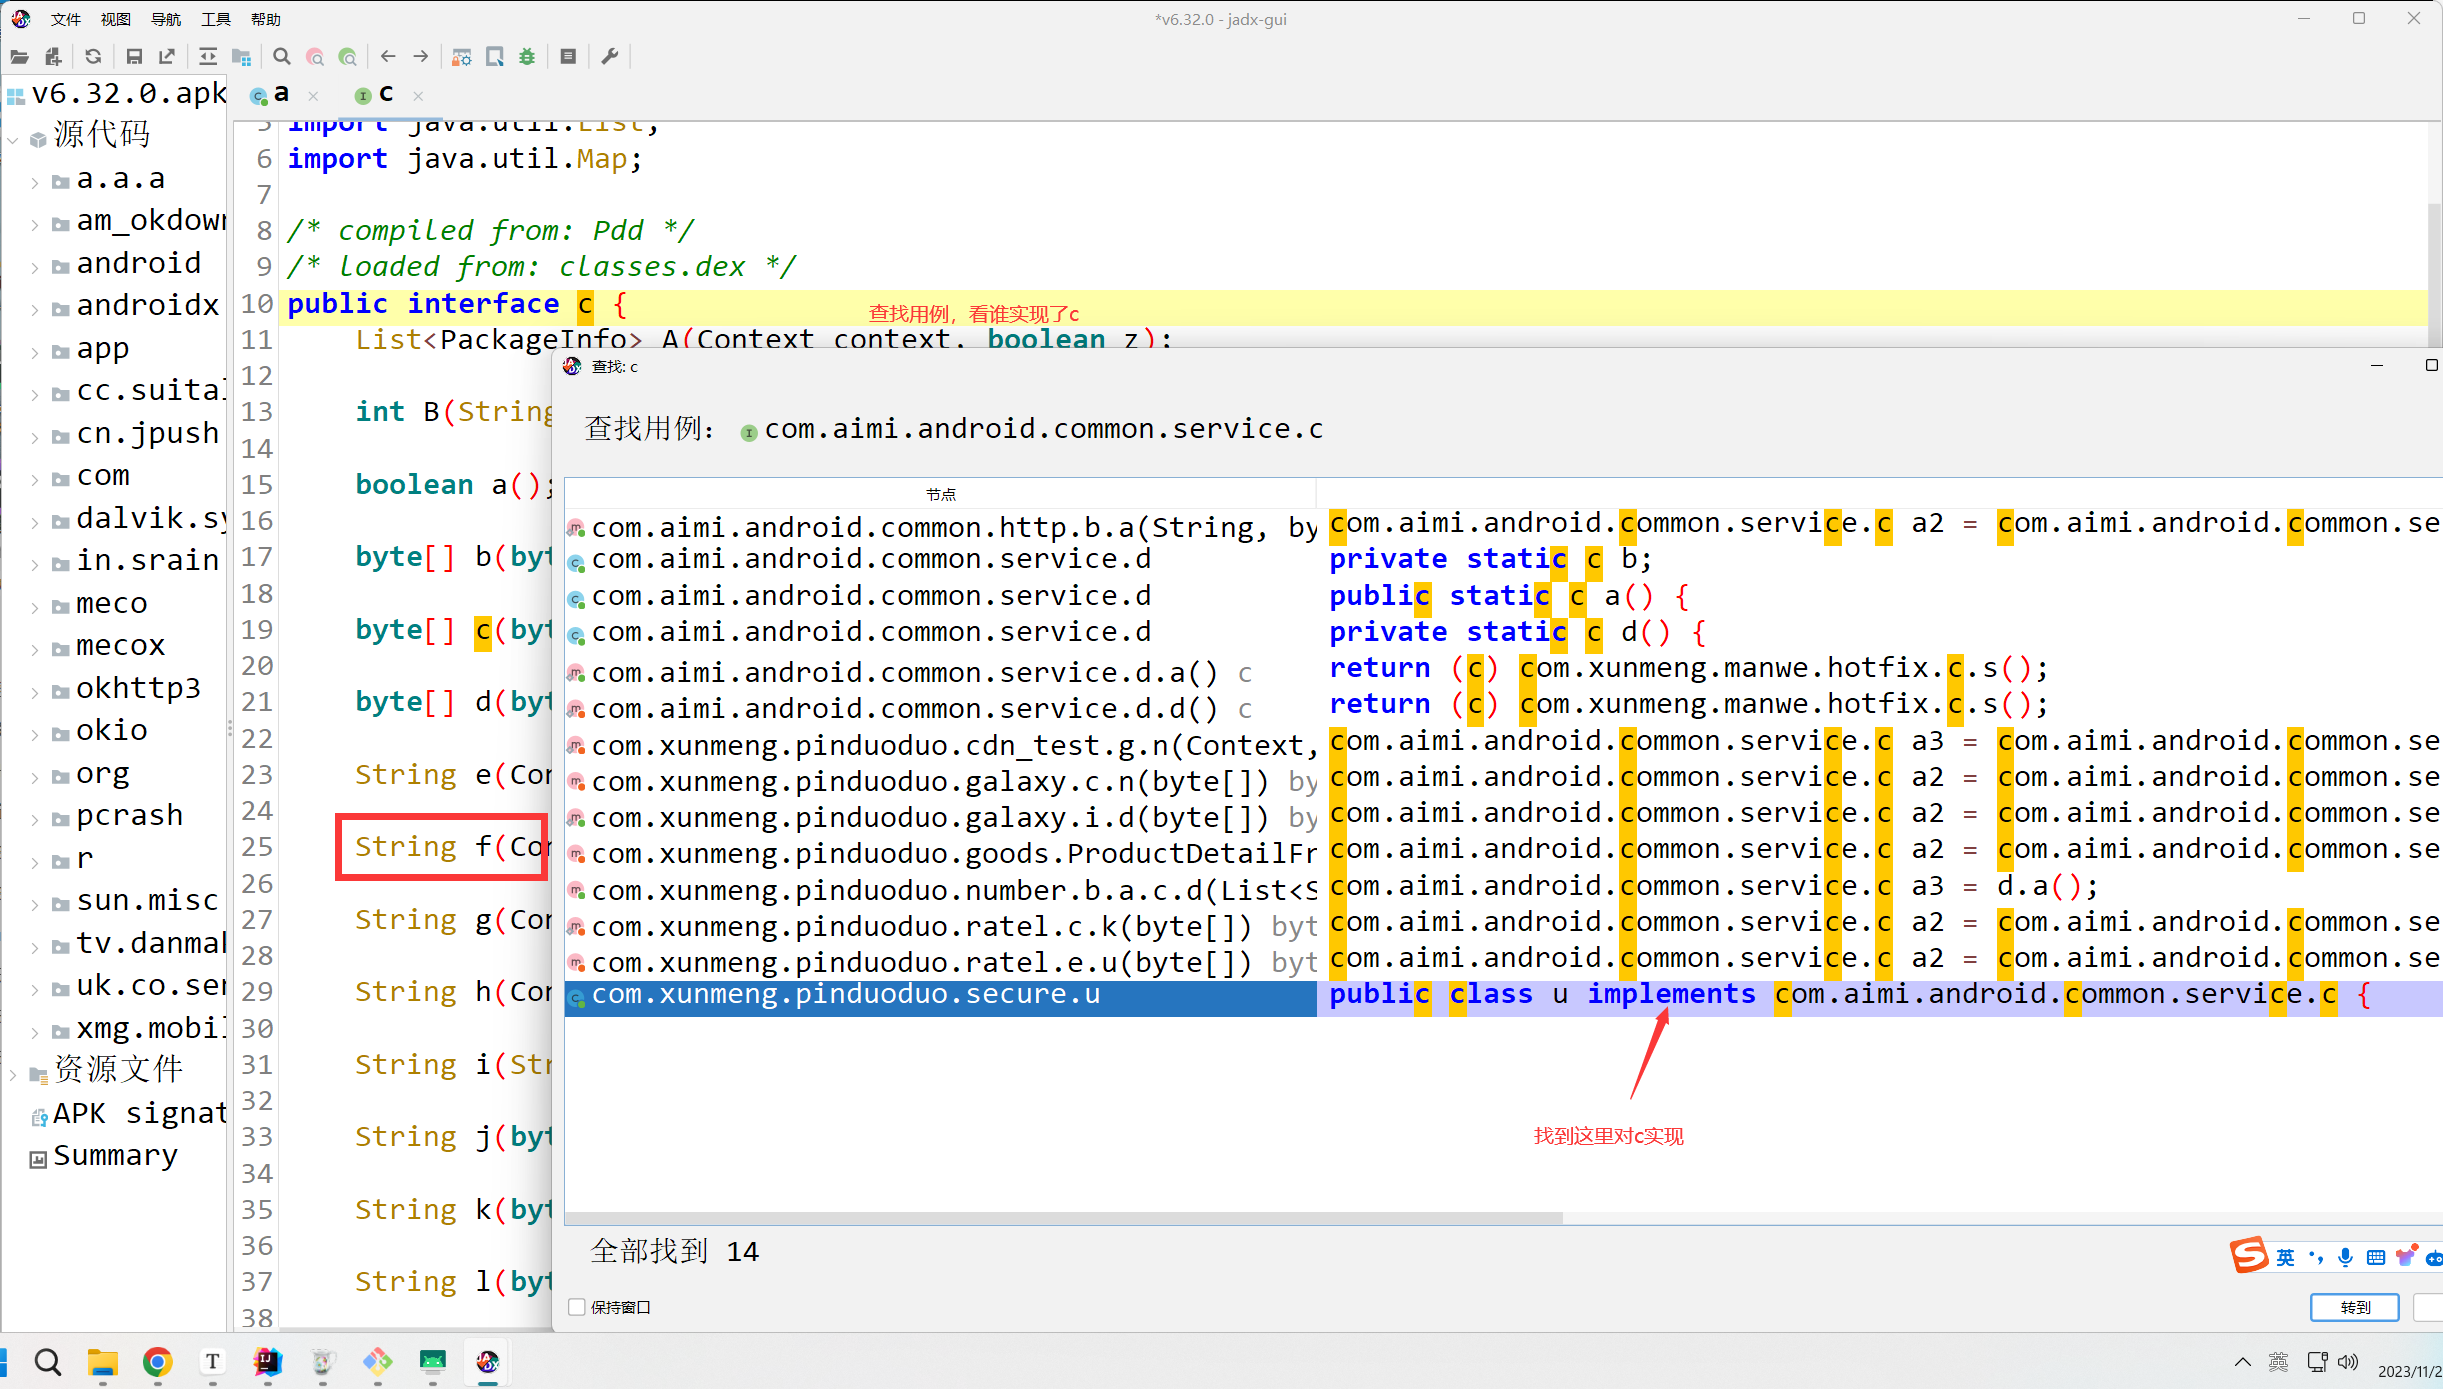Viewport: 2443px width, 1389px height.
Task: Open the 工具 menu
Action: (216, 19)
